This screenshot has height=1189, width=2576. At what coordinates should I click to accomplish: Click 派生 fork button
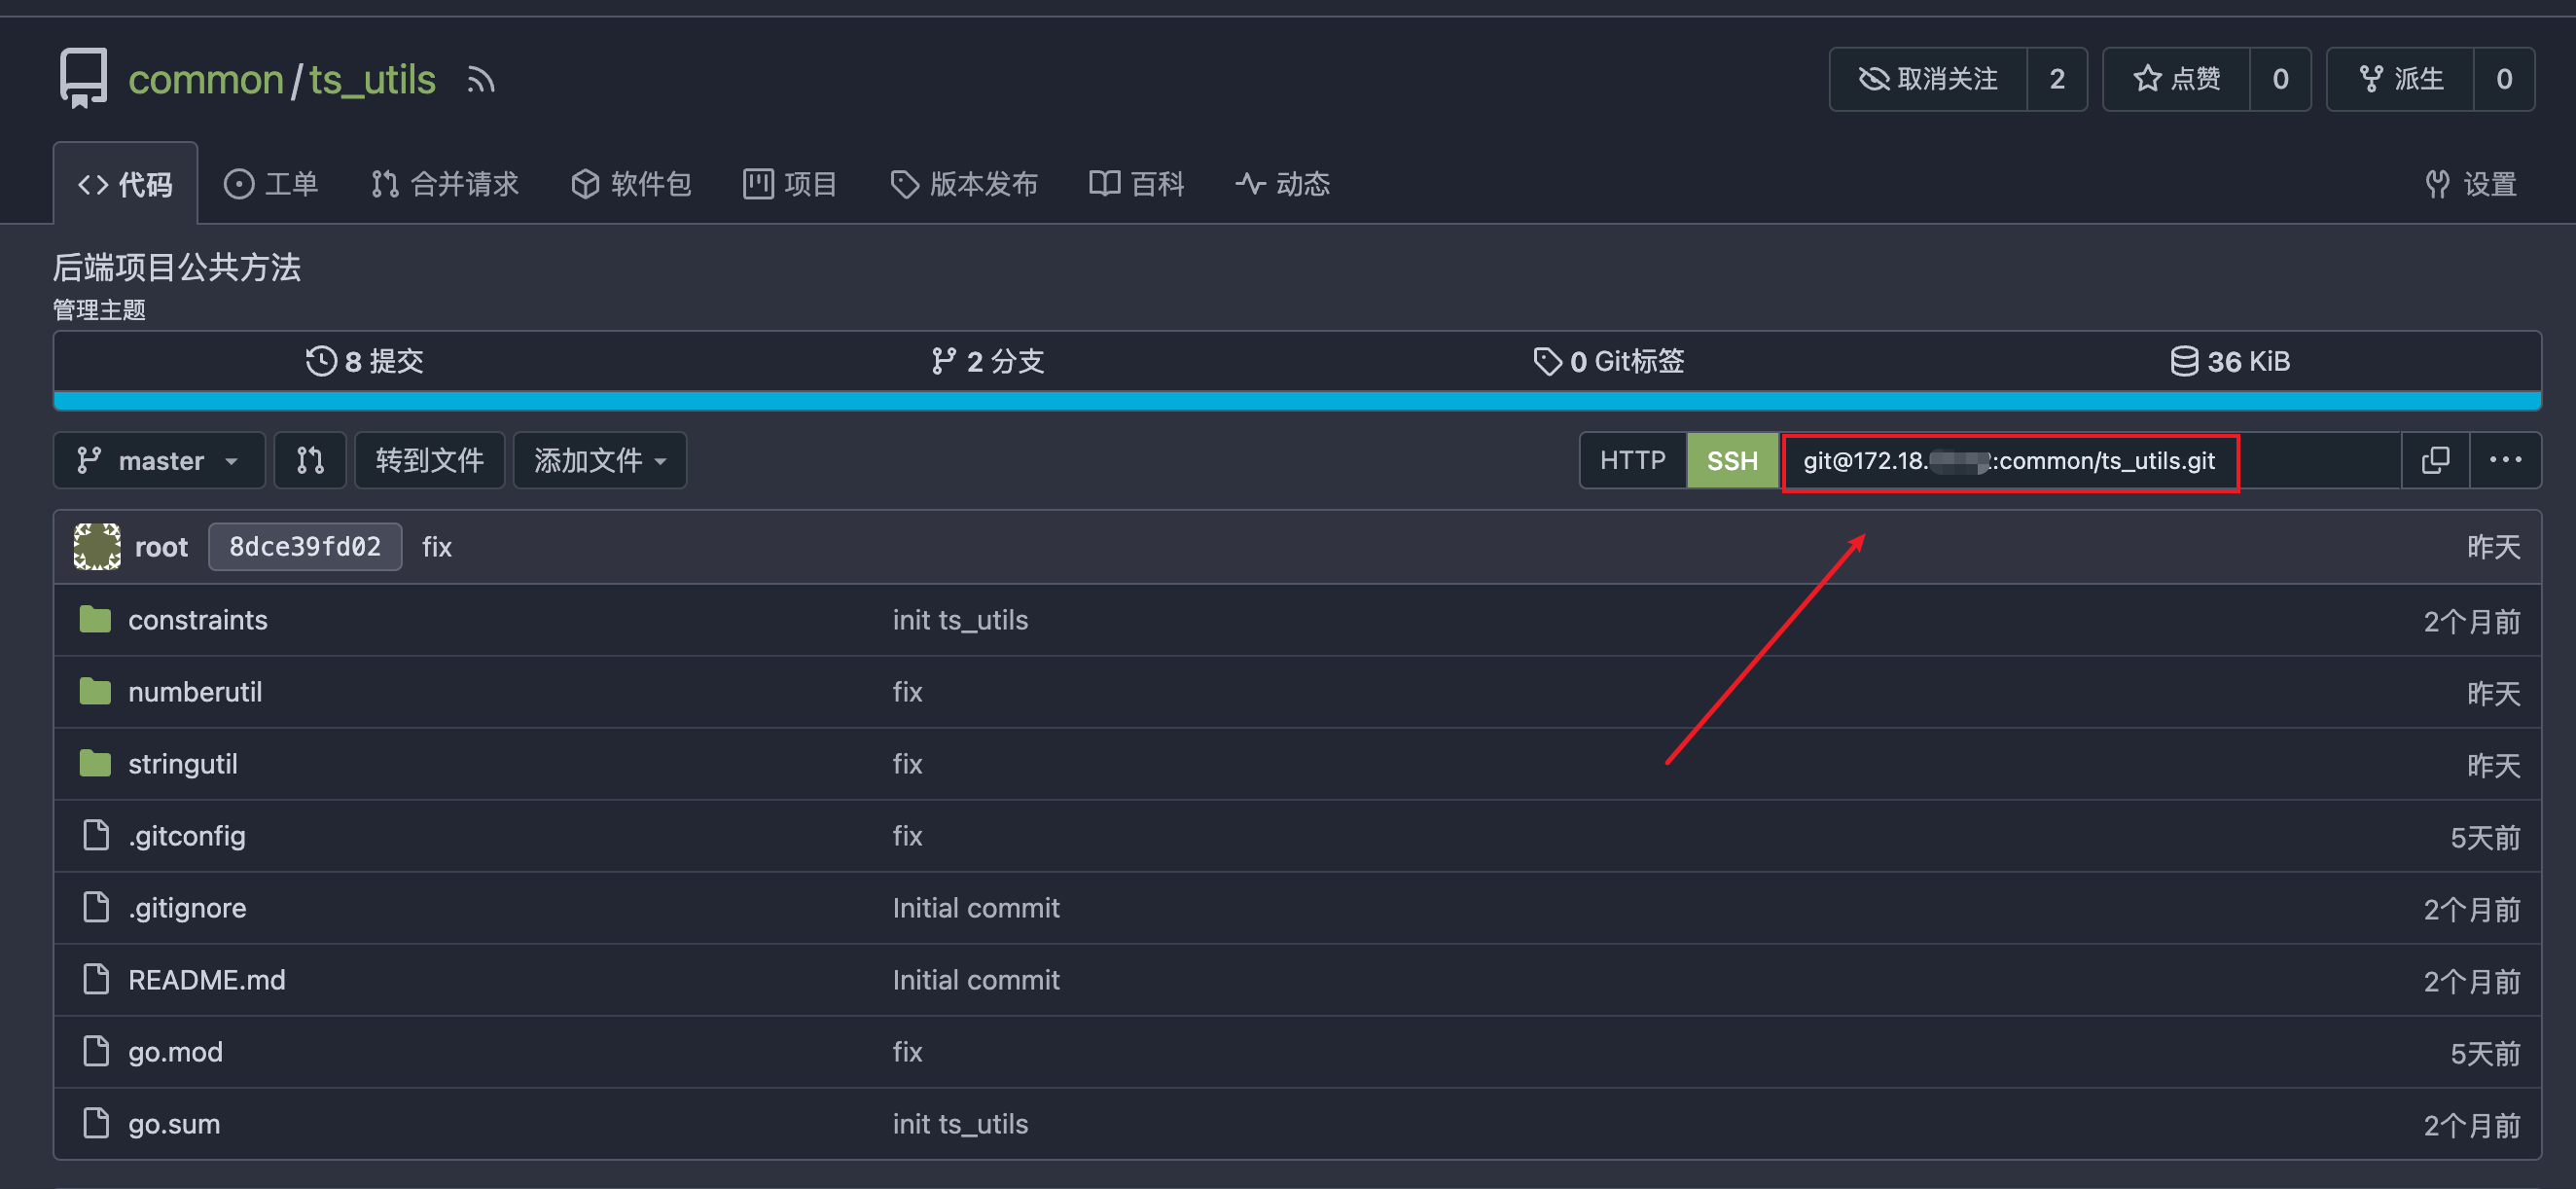2400,79
